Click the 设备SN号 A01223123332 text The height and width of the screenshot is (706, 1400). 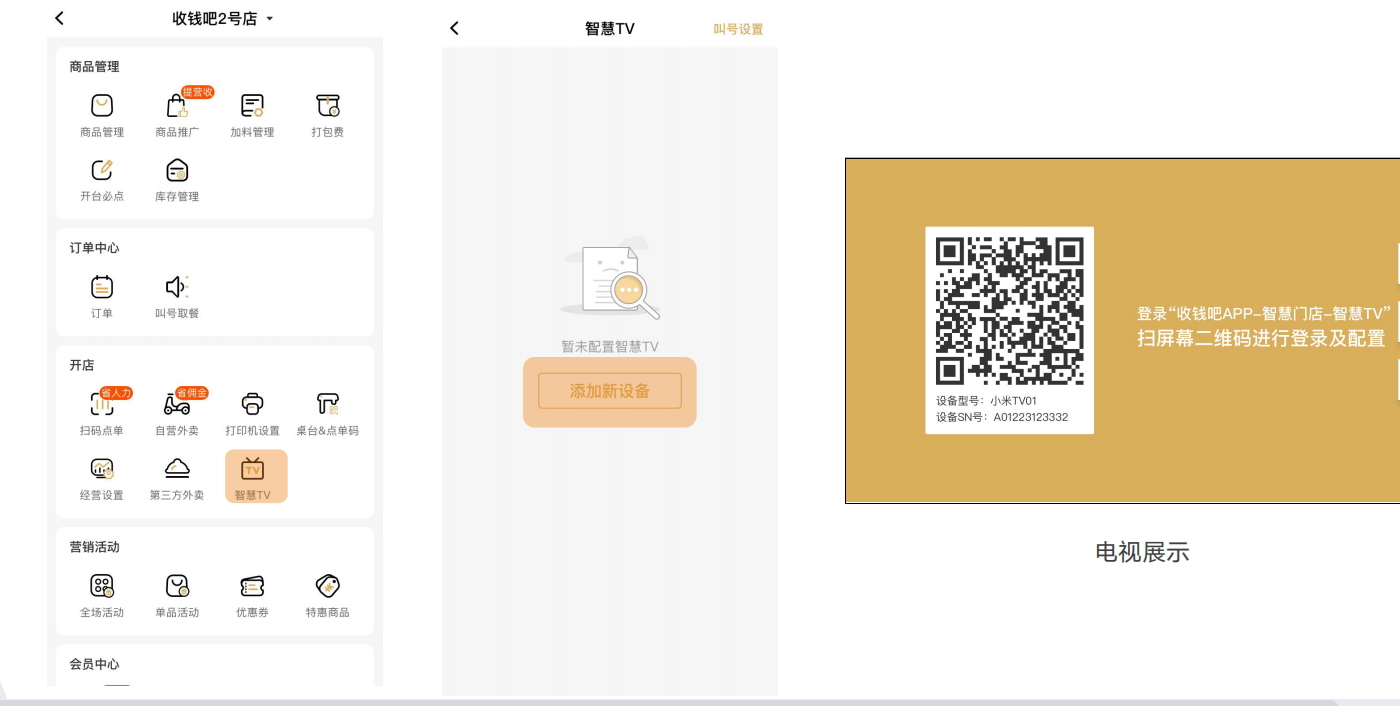1002,417
